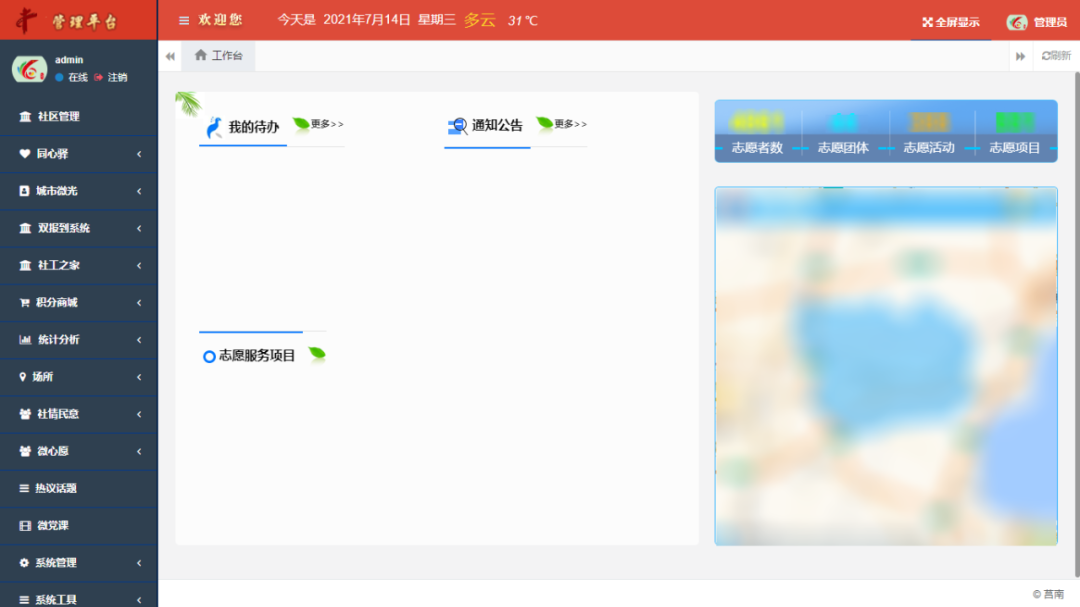Click the 通知公告 search icon
This screenshot has width=1080, height=607.
coord(458,126)
